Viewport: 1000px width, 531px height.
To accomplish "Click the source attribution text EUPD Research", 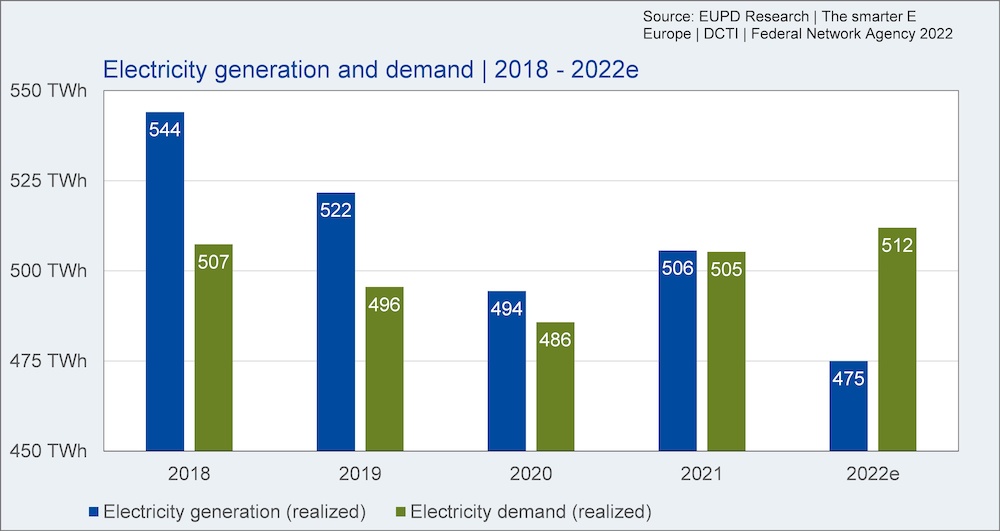I will pyautogui.click(x=745, y=16).
